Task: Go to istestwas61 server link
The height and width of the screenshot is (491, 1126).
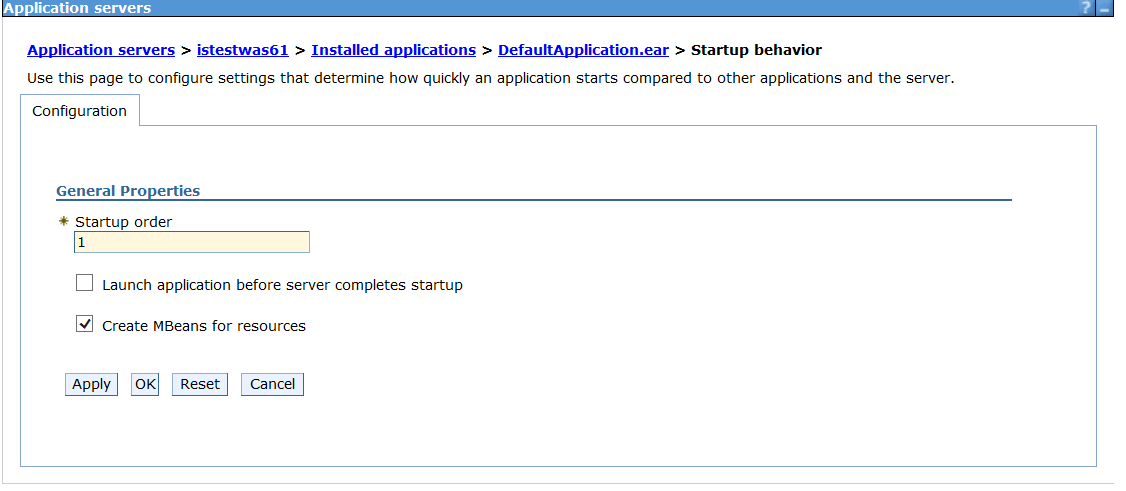Action: tap(243, 50)
